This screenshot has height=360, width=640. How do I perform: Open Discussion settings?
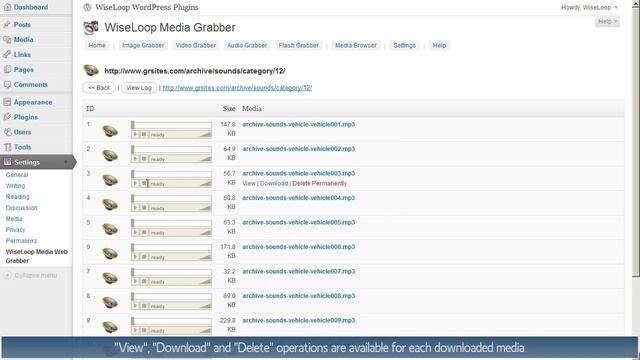click(22, 208)
